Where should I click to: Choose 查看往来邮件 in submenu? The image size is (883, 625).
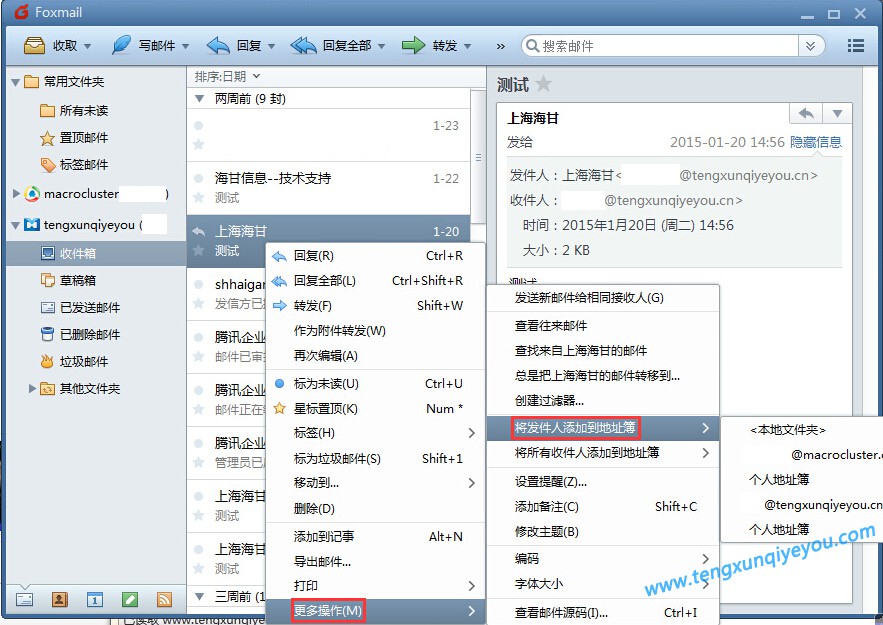tap(603, 325)
